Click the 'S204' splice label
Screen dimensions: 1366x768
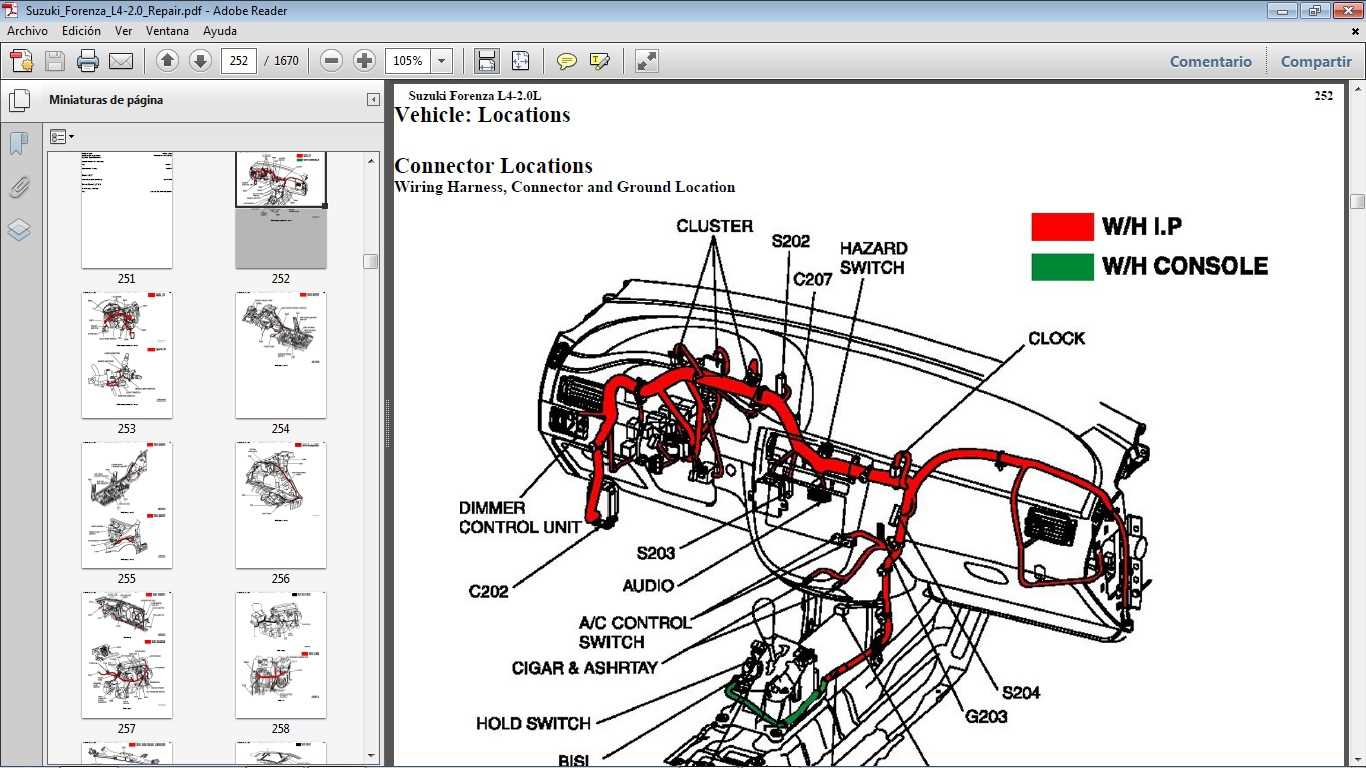coord(1021,693)
